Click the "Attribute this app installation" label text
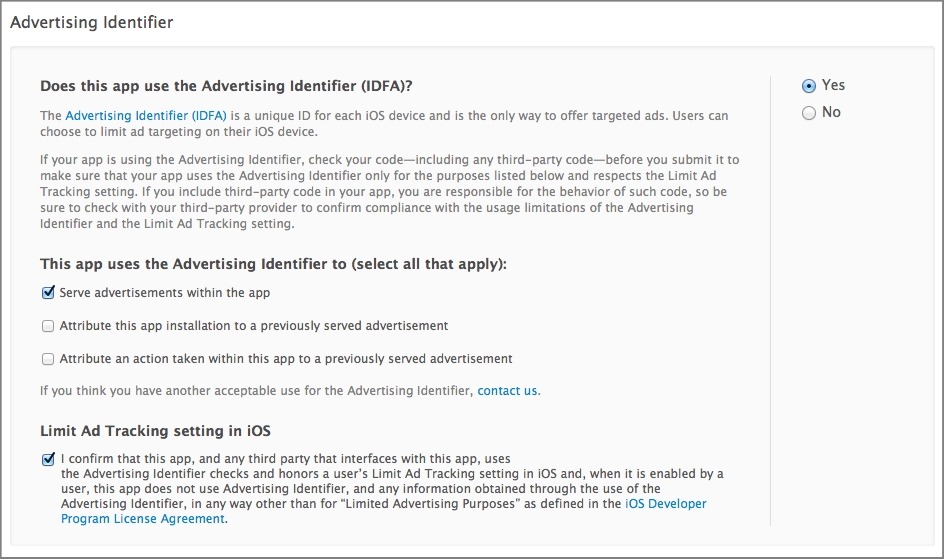 (253, 326)
